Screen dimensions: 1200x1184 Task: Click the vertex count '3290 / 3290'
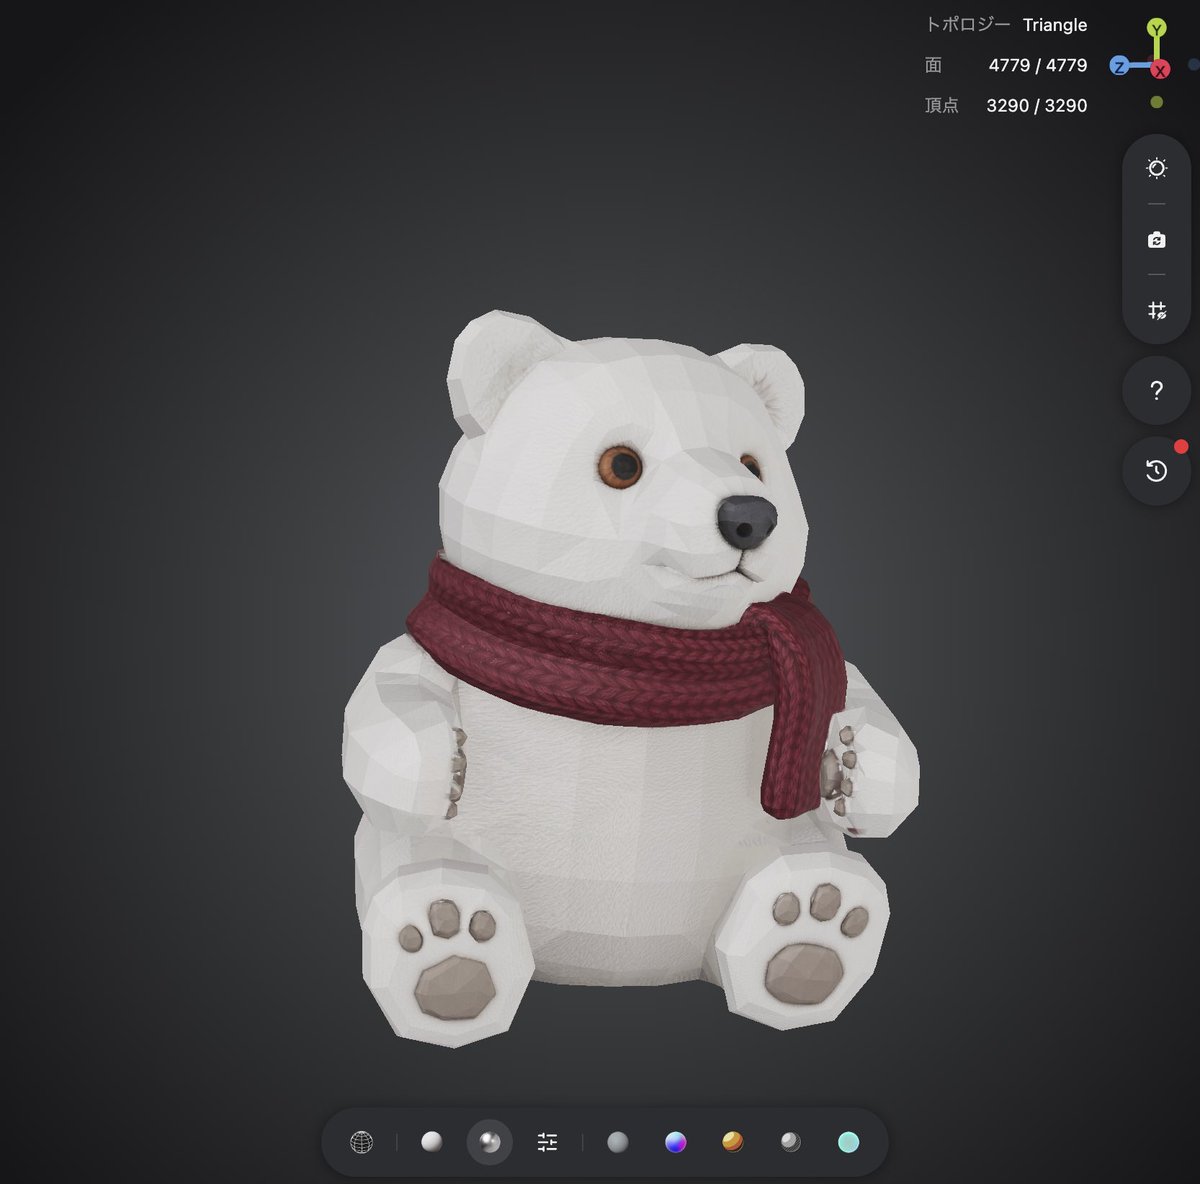tap(1037, 105)
